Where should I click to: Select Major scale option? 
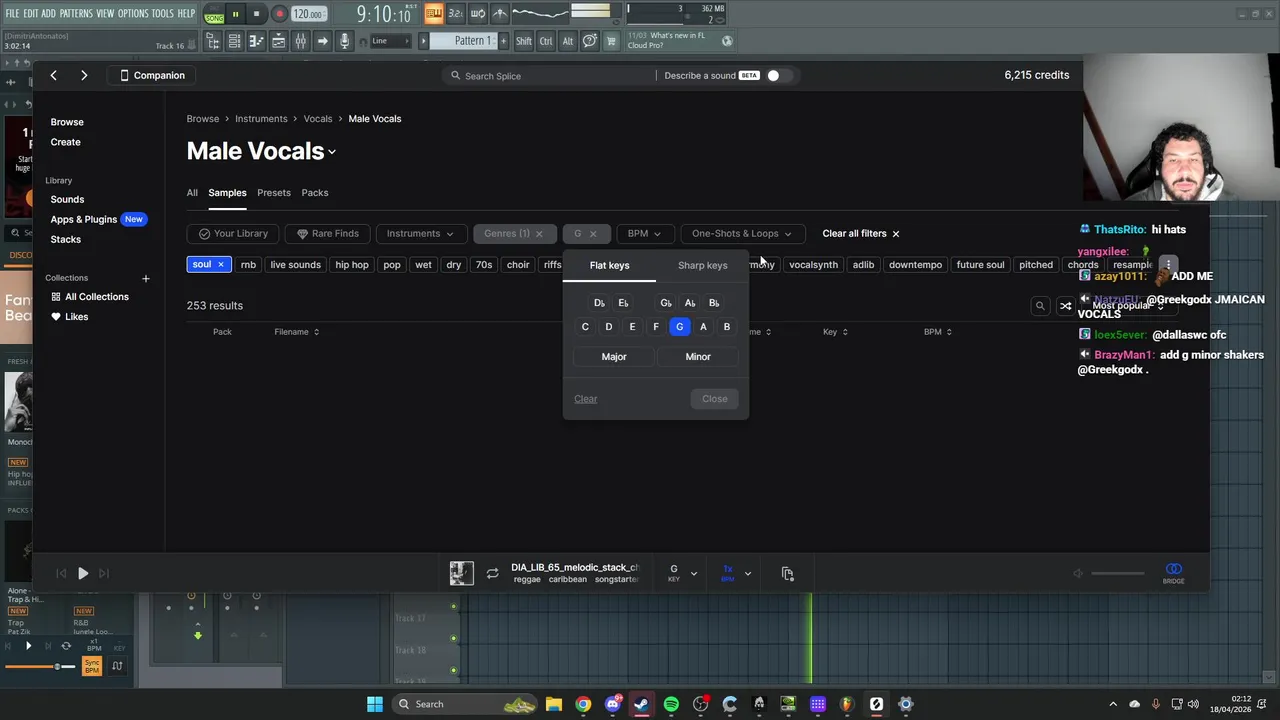[x=614, y=357]
